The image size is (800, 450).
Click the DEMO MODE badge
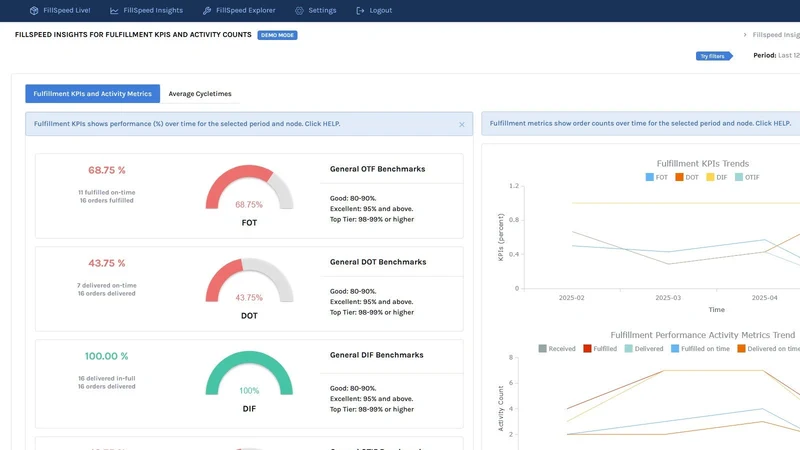click(277, 35)
